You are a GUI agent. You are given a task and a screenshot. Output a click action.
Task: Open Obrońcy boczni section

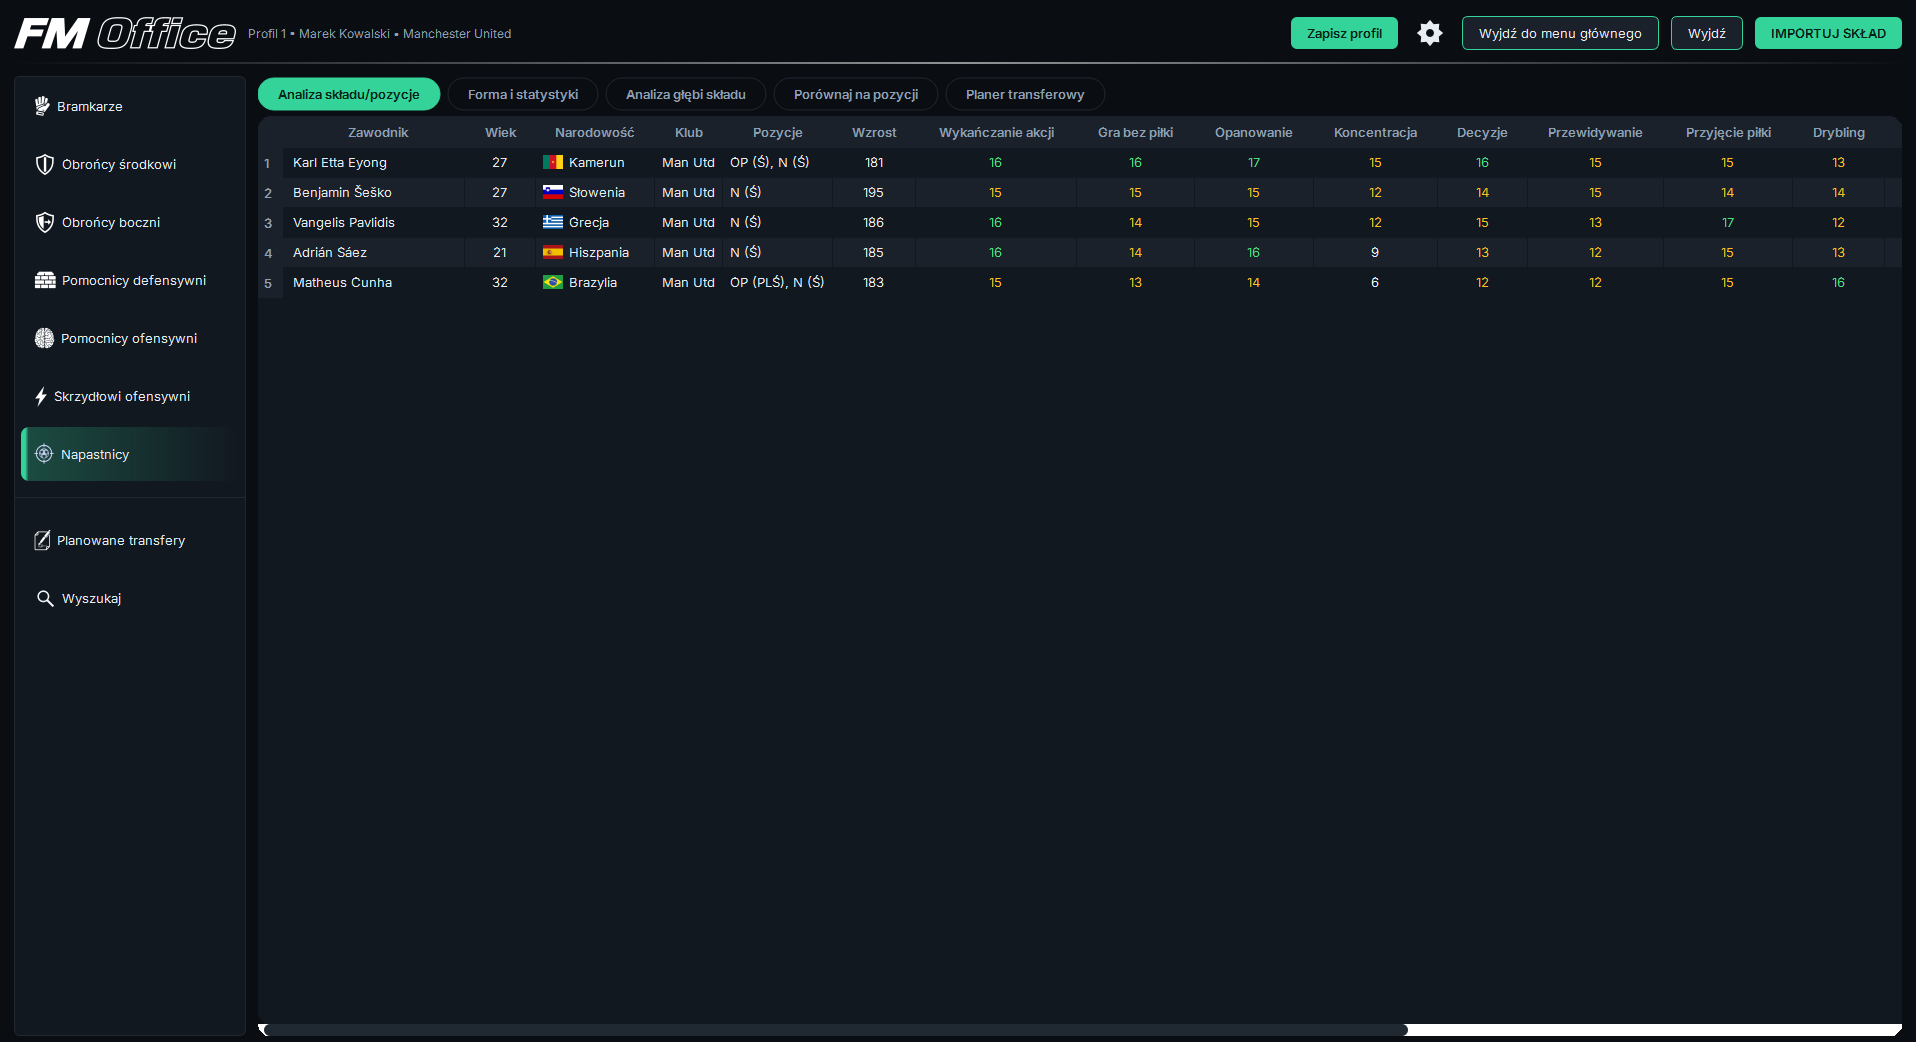pyautogui.click(x=130, y=222)
